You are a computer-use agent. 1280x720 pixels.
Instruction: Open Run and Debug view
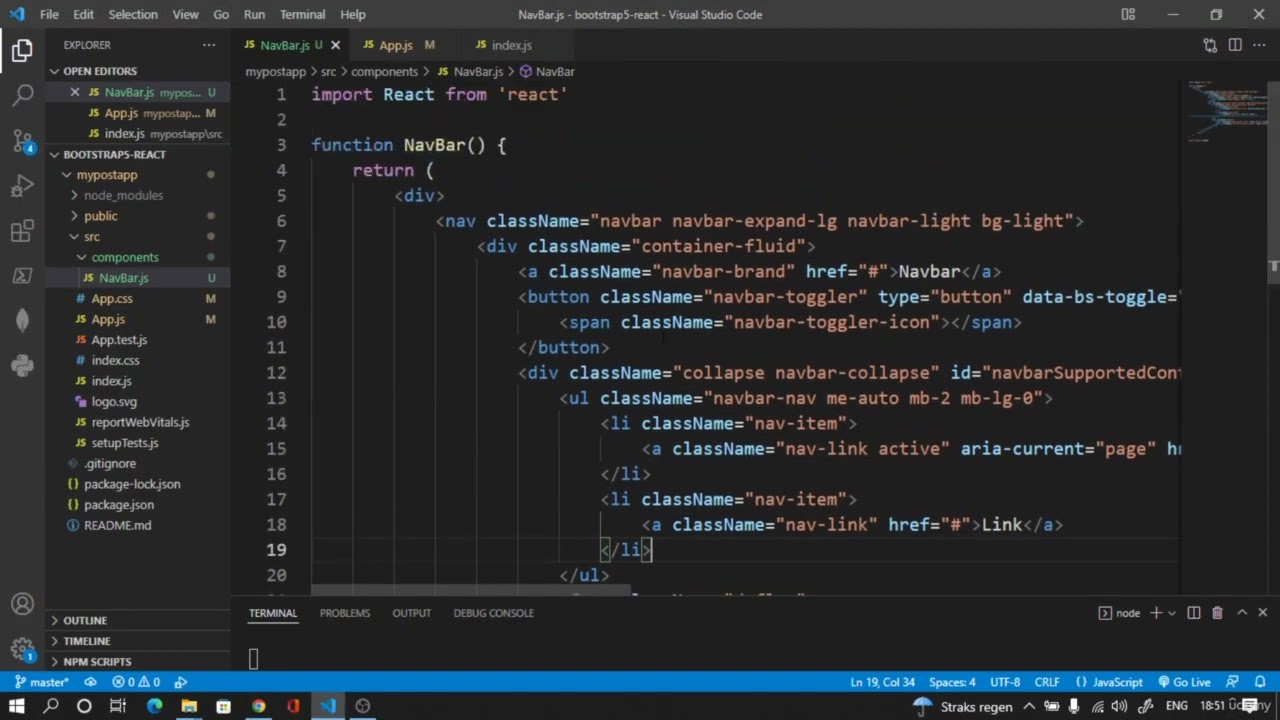[x=22, y=186]
